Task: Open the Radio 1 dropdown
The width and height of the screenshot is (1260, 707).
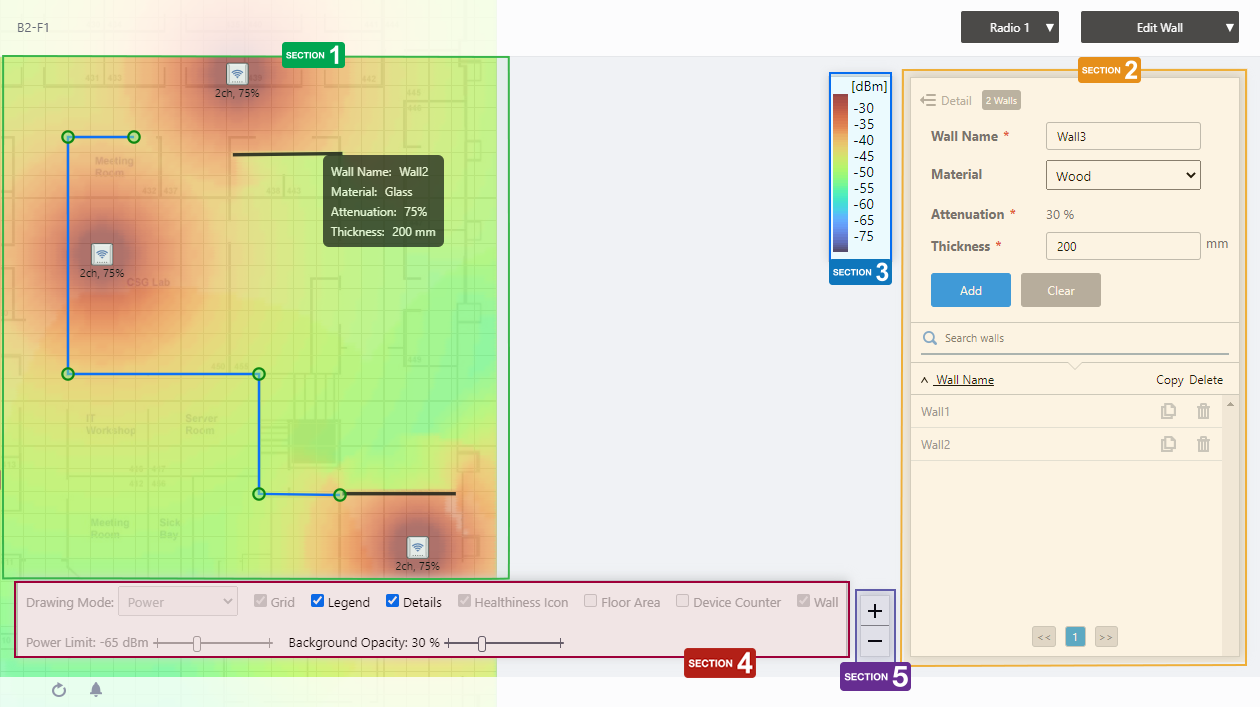Action: click(x=1009, y=28)
